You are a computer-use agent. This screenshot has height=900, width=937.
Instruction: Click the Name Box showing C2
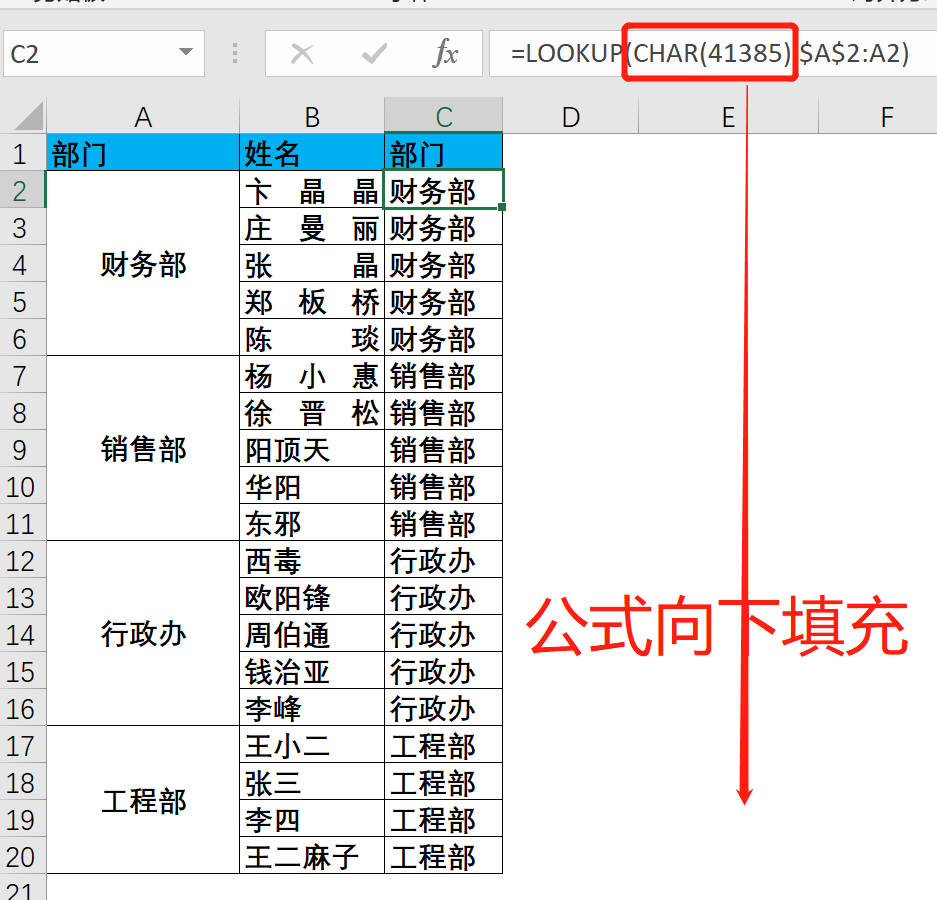click(90, 54)
